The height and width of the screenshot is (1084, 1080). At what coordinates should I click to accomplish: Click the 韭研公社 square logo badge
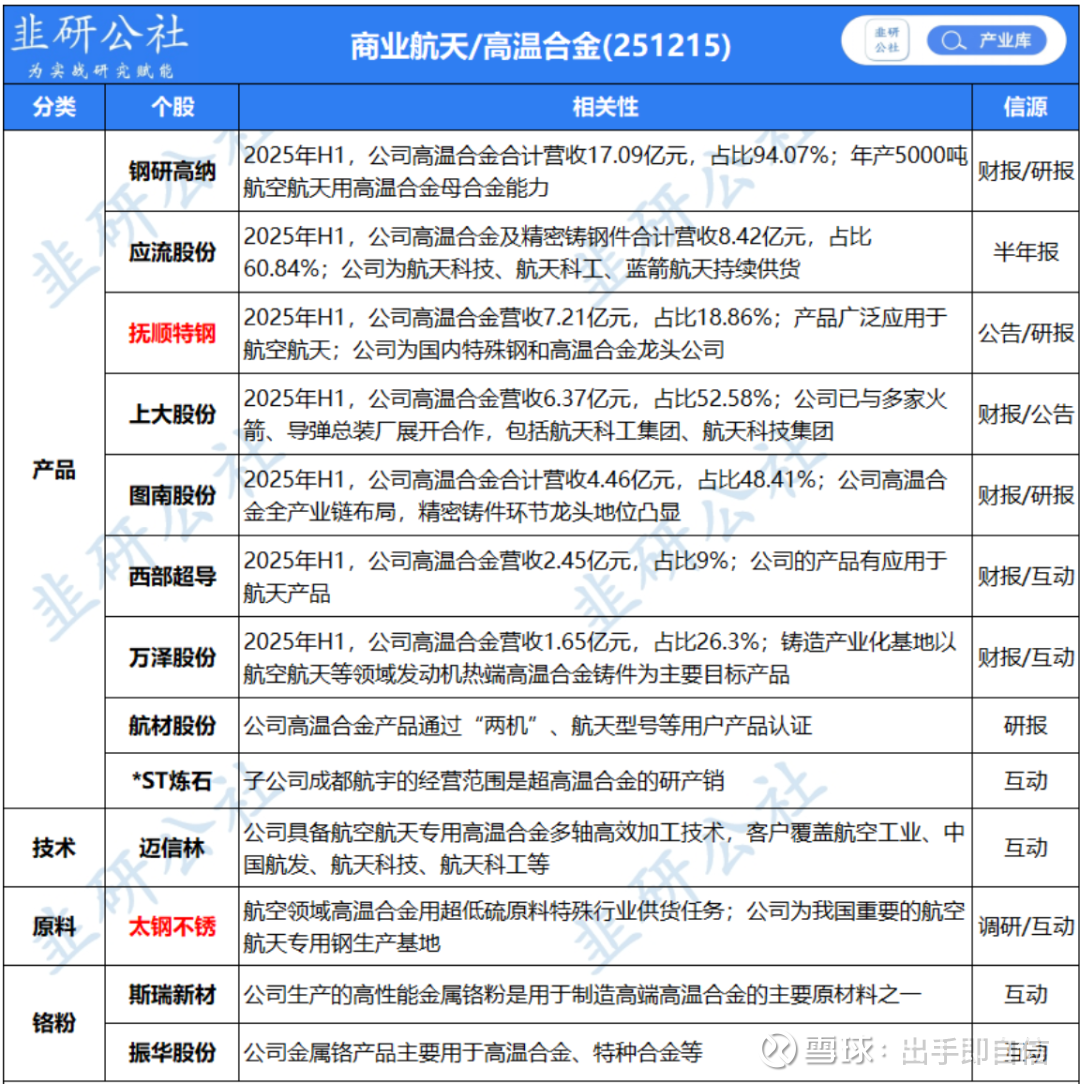pos(887,41)
